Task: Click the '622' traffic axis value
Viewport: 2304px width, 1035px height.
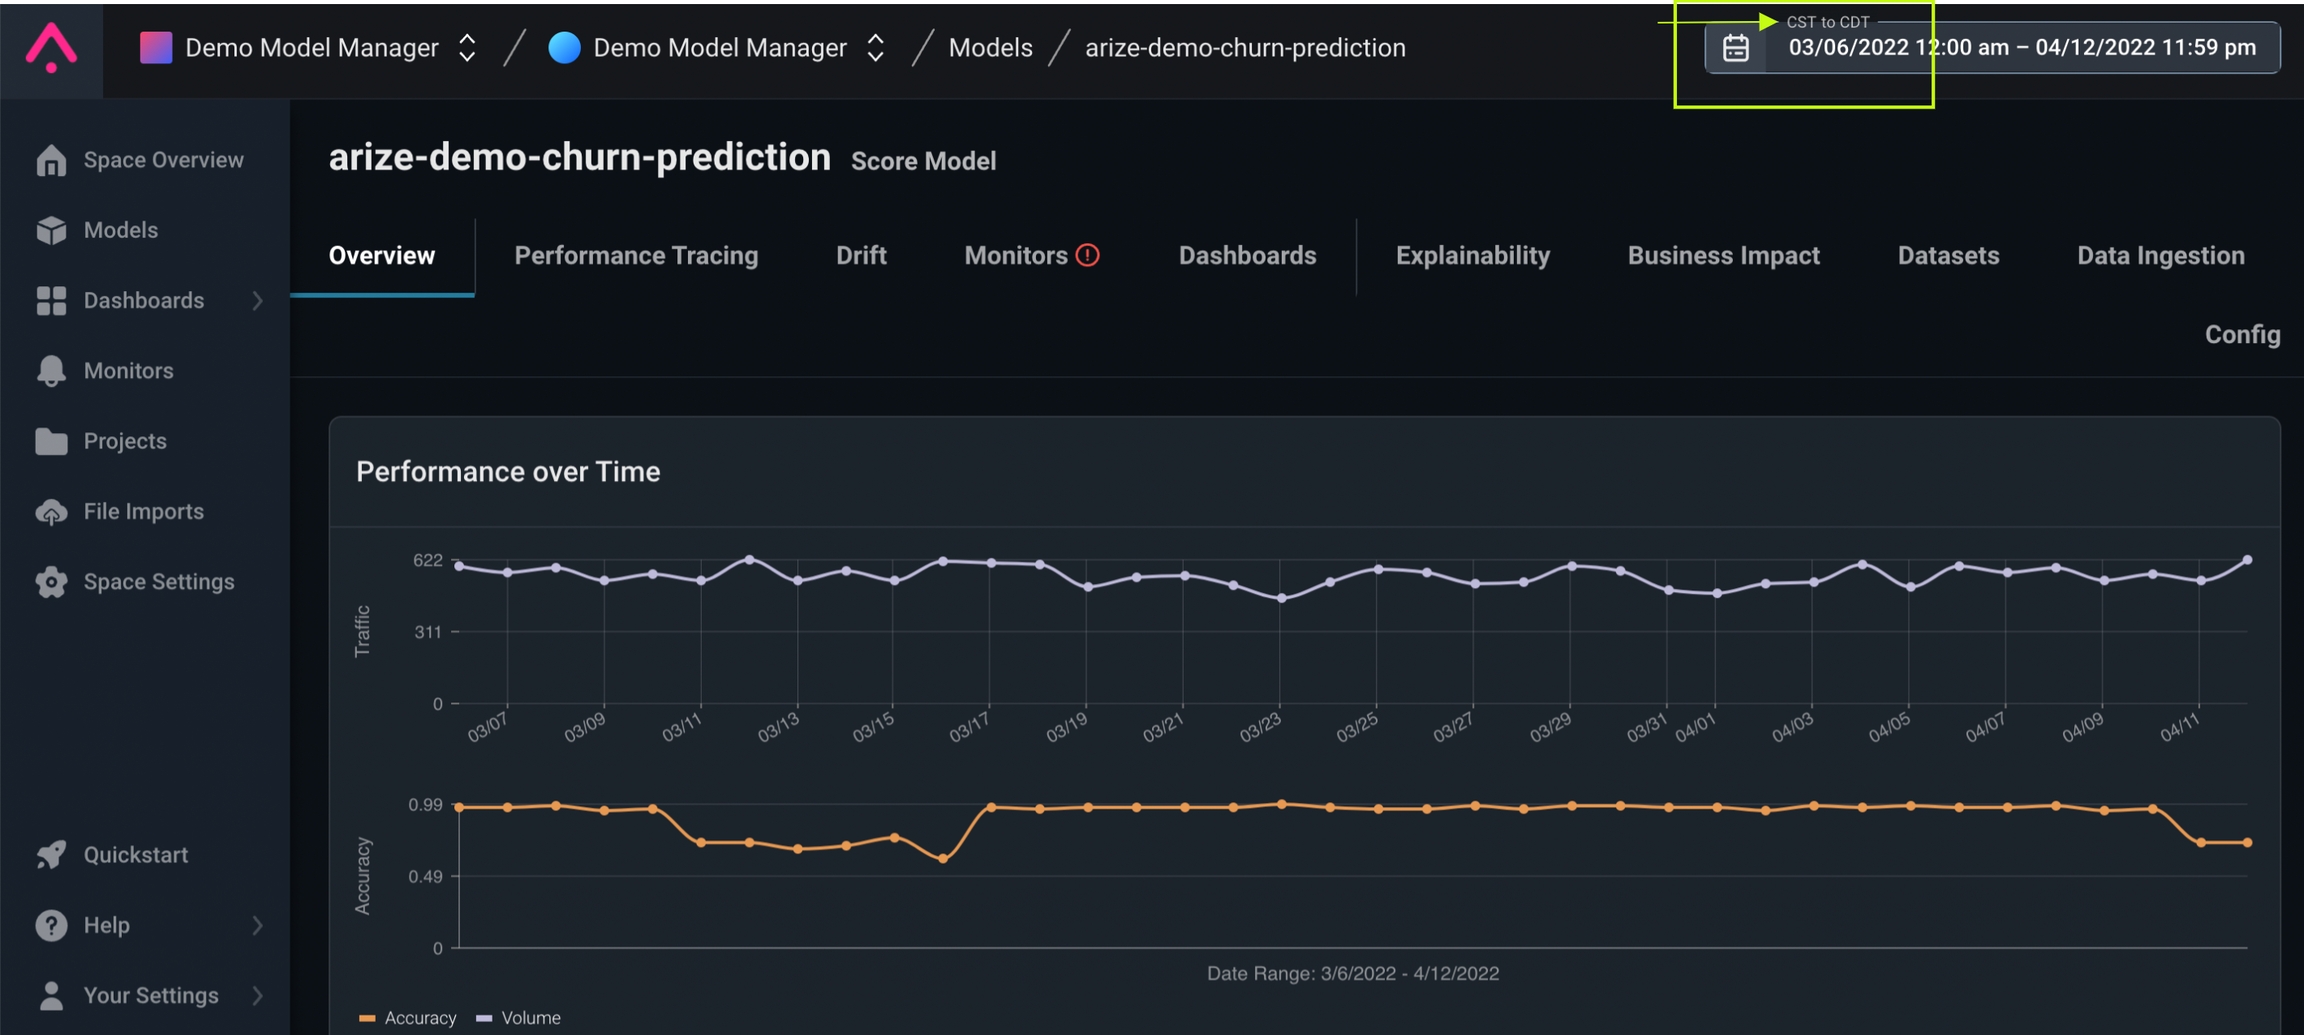Action: click(x=428, y=560)
